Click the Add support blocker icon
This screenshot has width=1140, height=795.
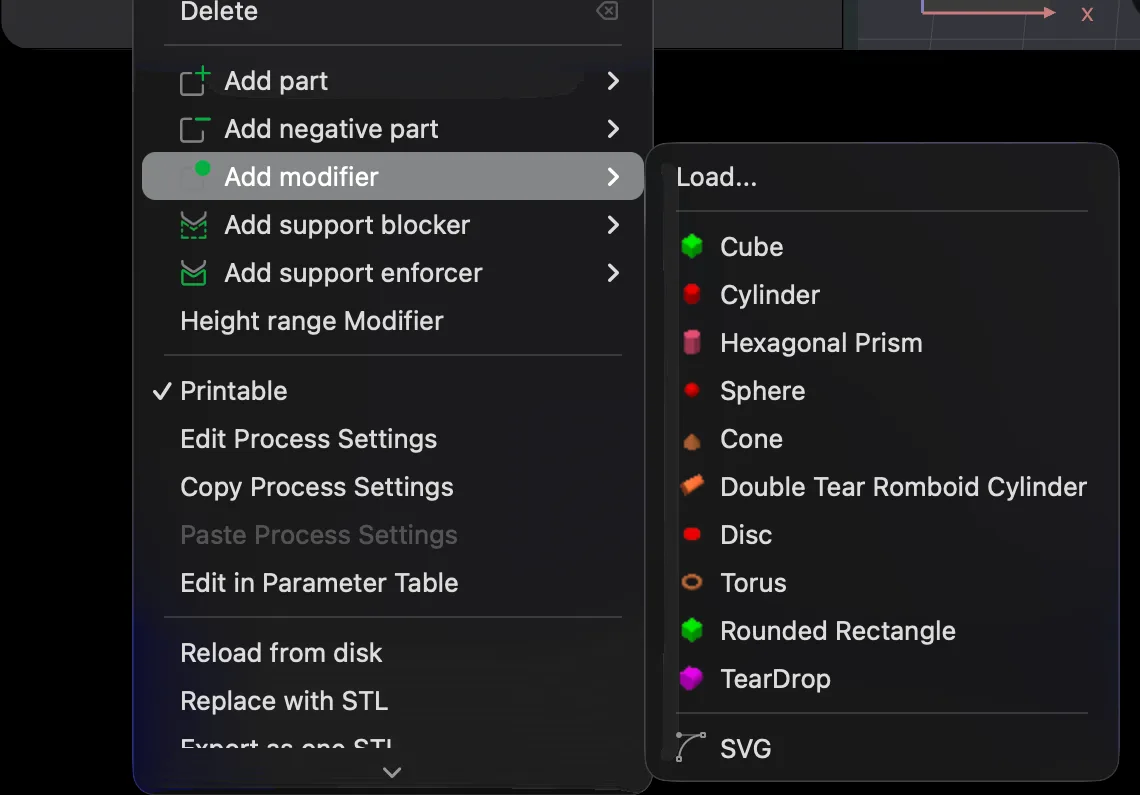click(x=193, y=225)
